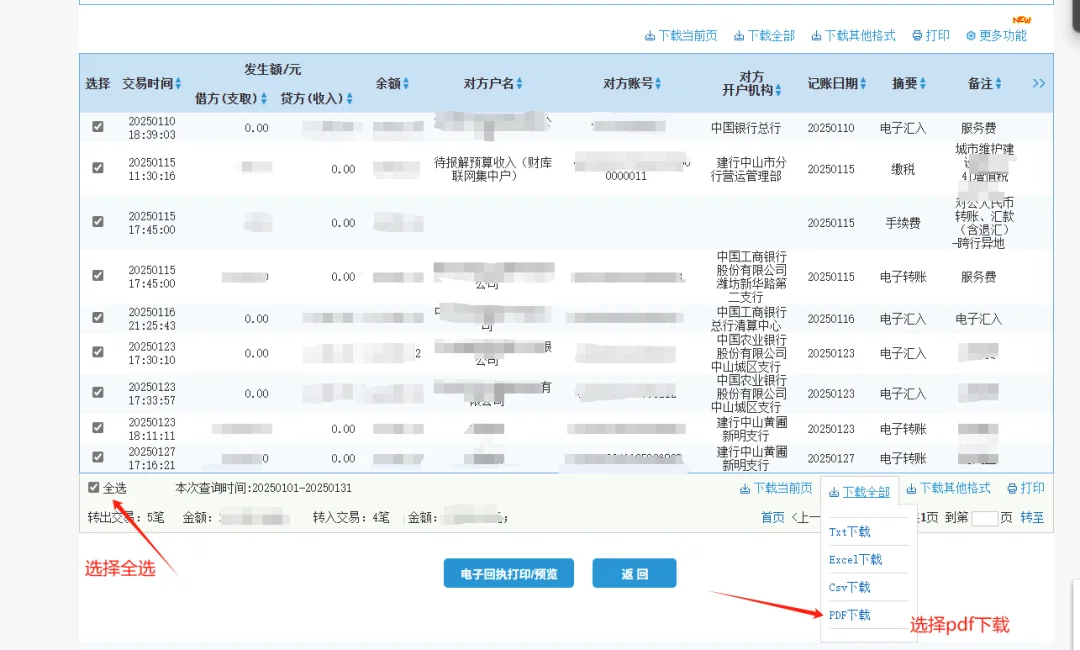The width and height of the screenshot is (1080, 650).
Task: Click the bottom-bar 下载其他格式 icon
Action: [x=912, y=489]
